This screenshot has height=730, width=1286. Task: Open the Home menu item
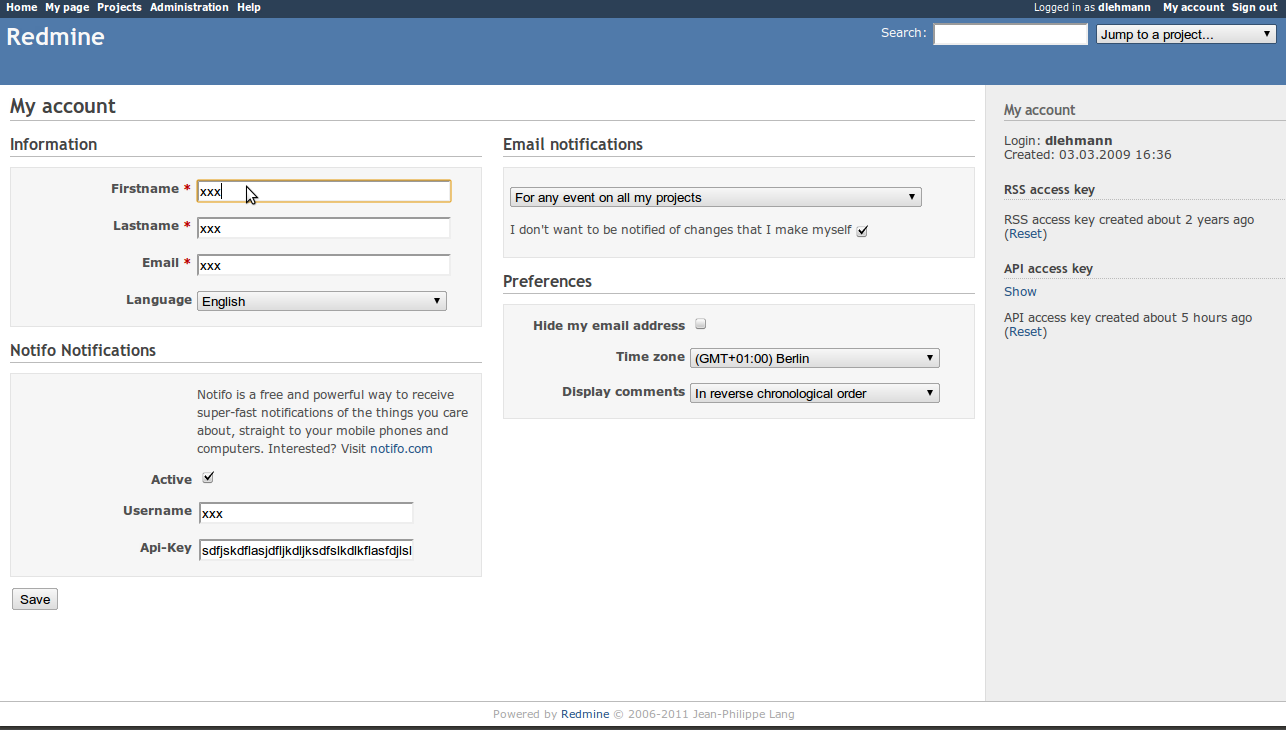(21, 7)
